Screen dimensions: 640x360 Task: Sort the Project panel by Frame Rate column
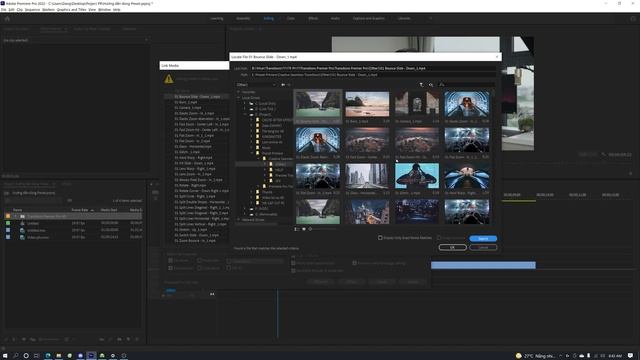pos(80,210)
